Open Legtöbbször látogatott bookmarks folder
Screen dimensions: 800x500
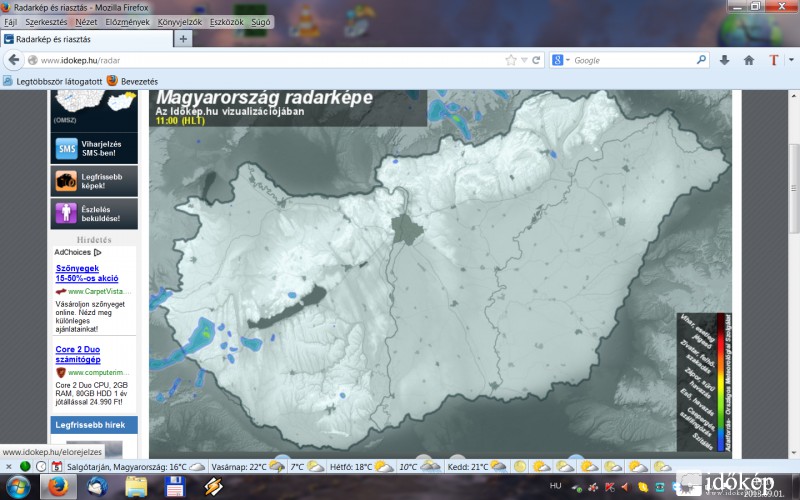(53, 81)
